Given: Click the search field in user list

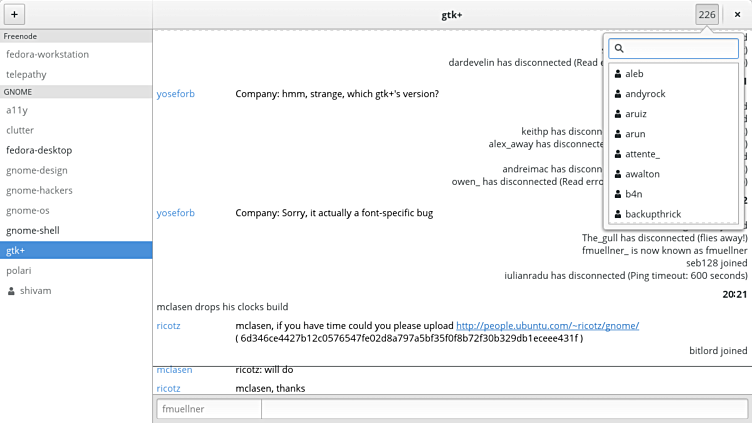Looking at the screenshot, I should coord(674,48).
